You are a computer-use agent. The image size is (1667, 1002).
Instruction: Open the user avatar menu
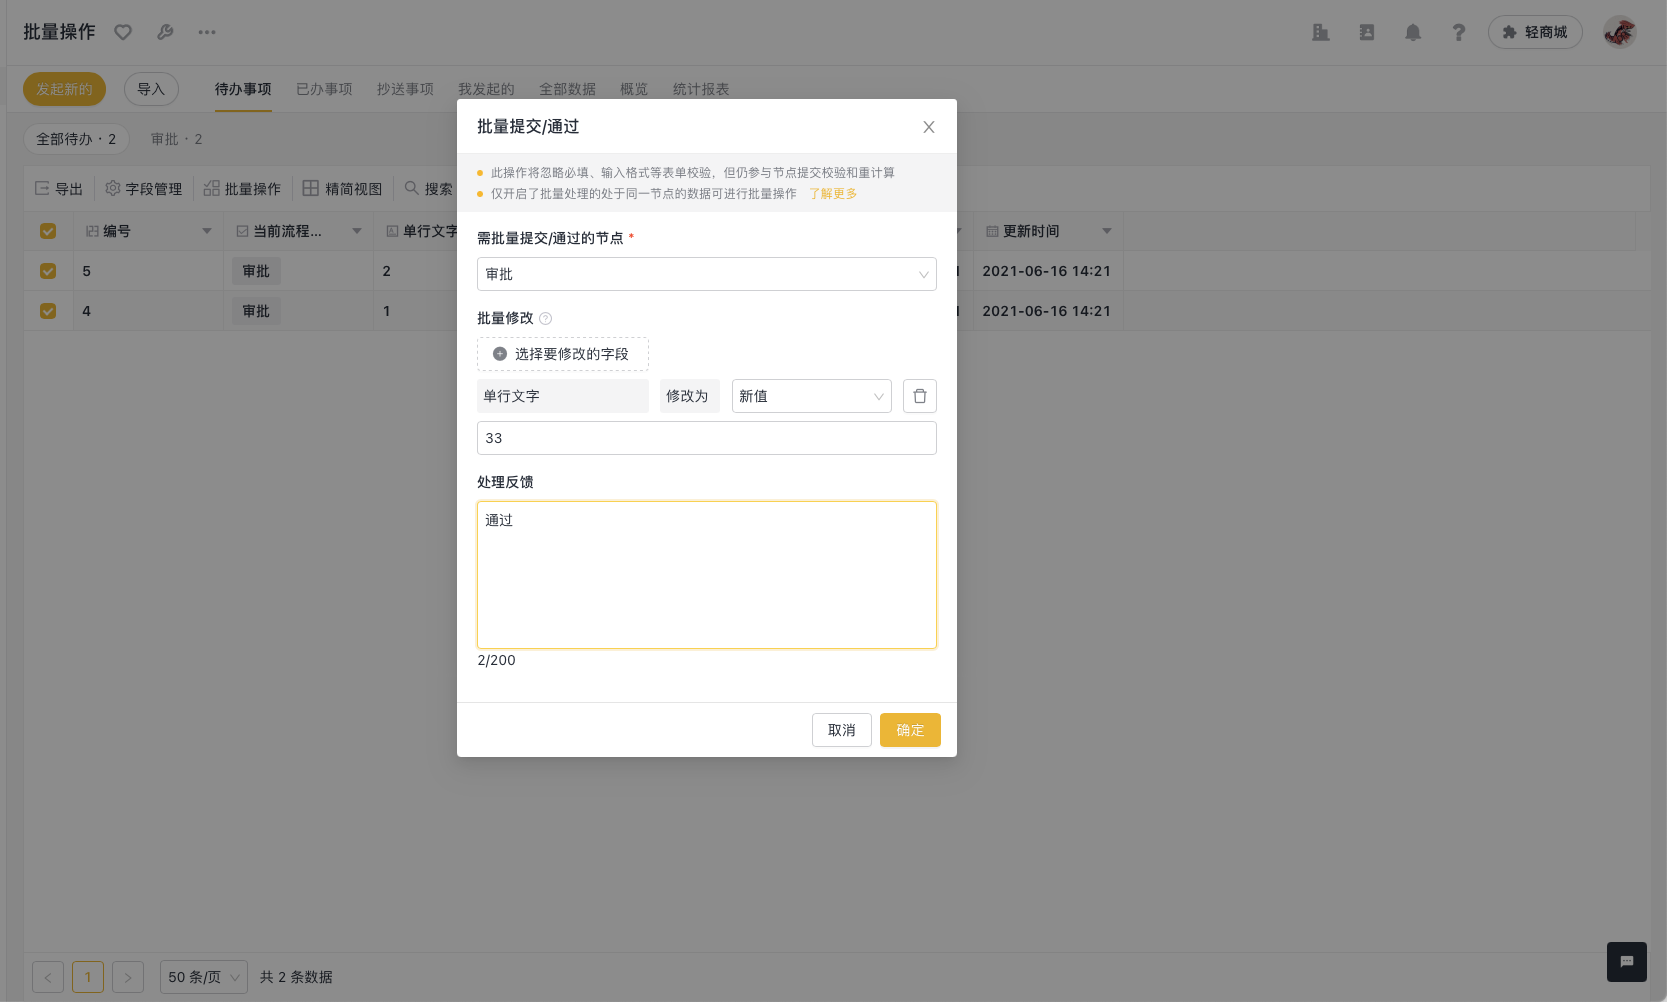[x=1620, y=32]
